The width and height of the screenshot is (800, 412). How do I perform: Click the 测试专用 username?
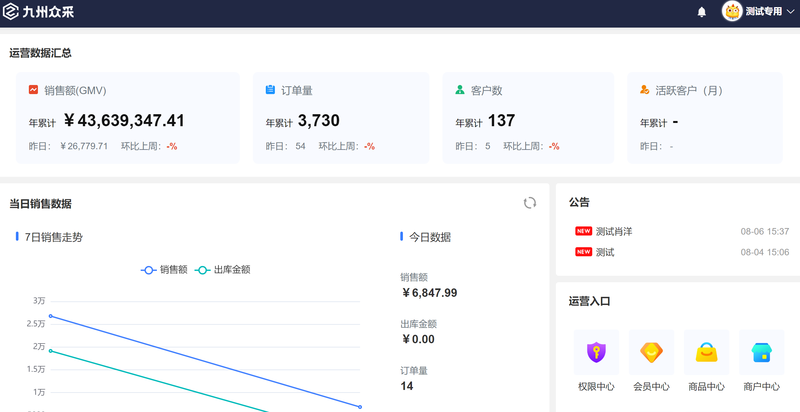point(763,12)
